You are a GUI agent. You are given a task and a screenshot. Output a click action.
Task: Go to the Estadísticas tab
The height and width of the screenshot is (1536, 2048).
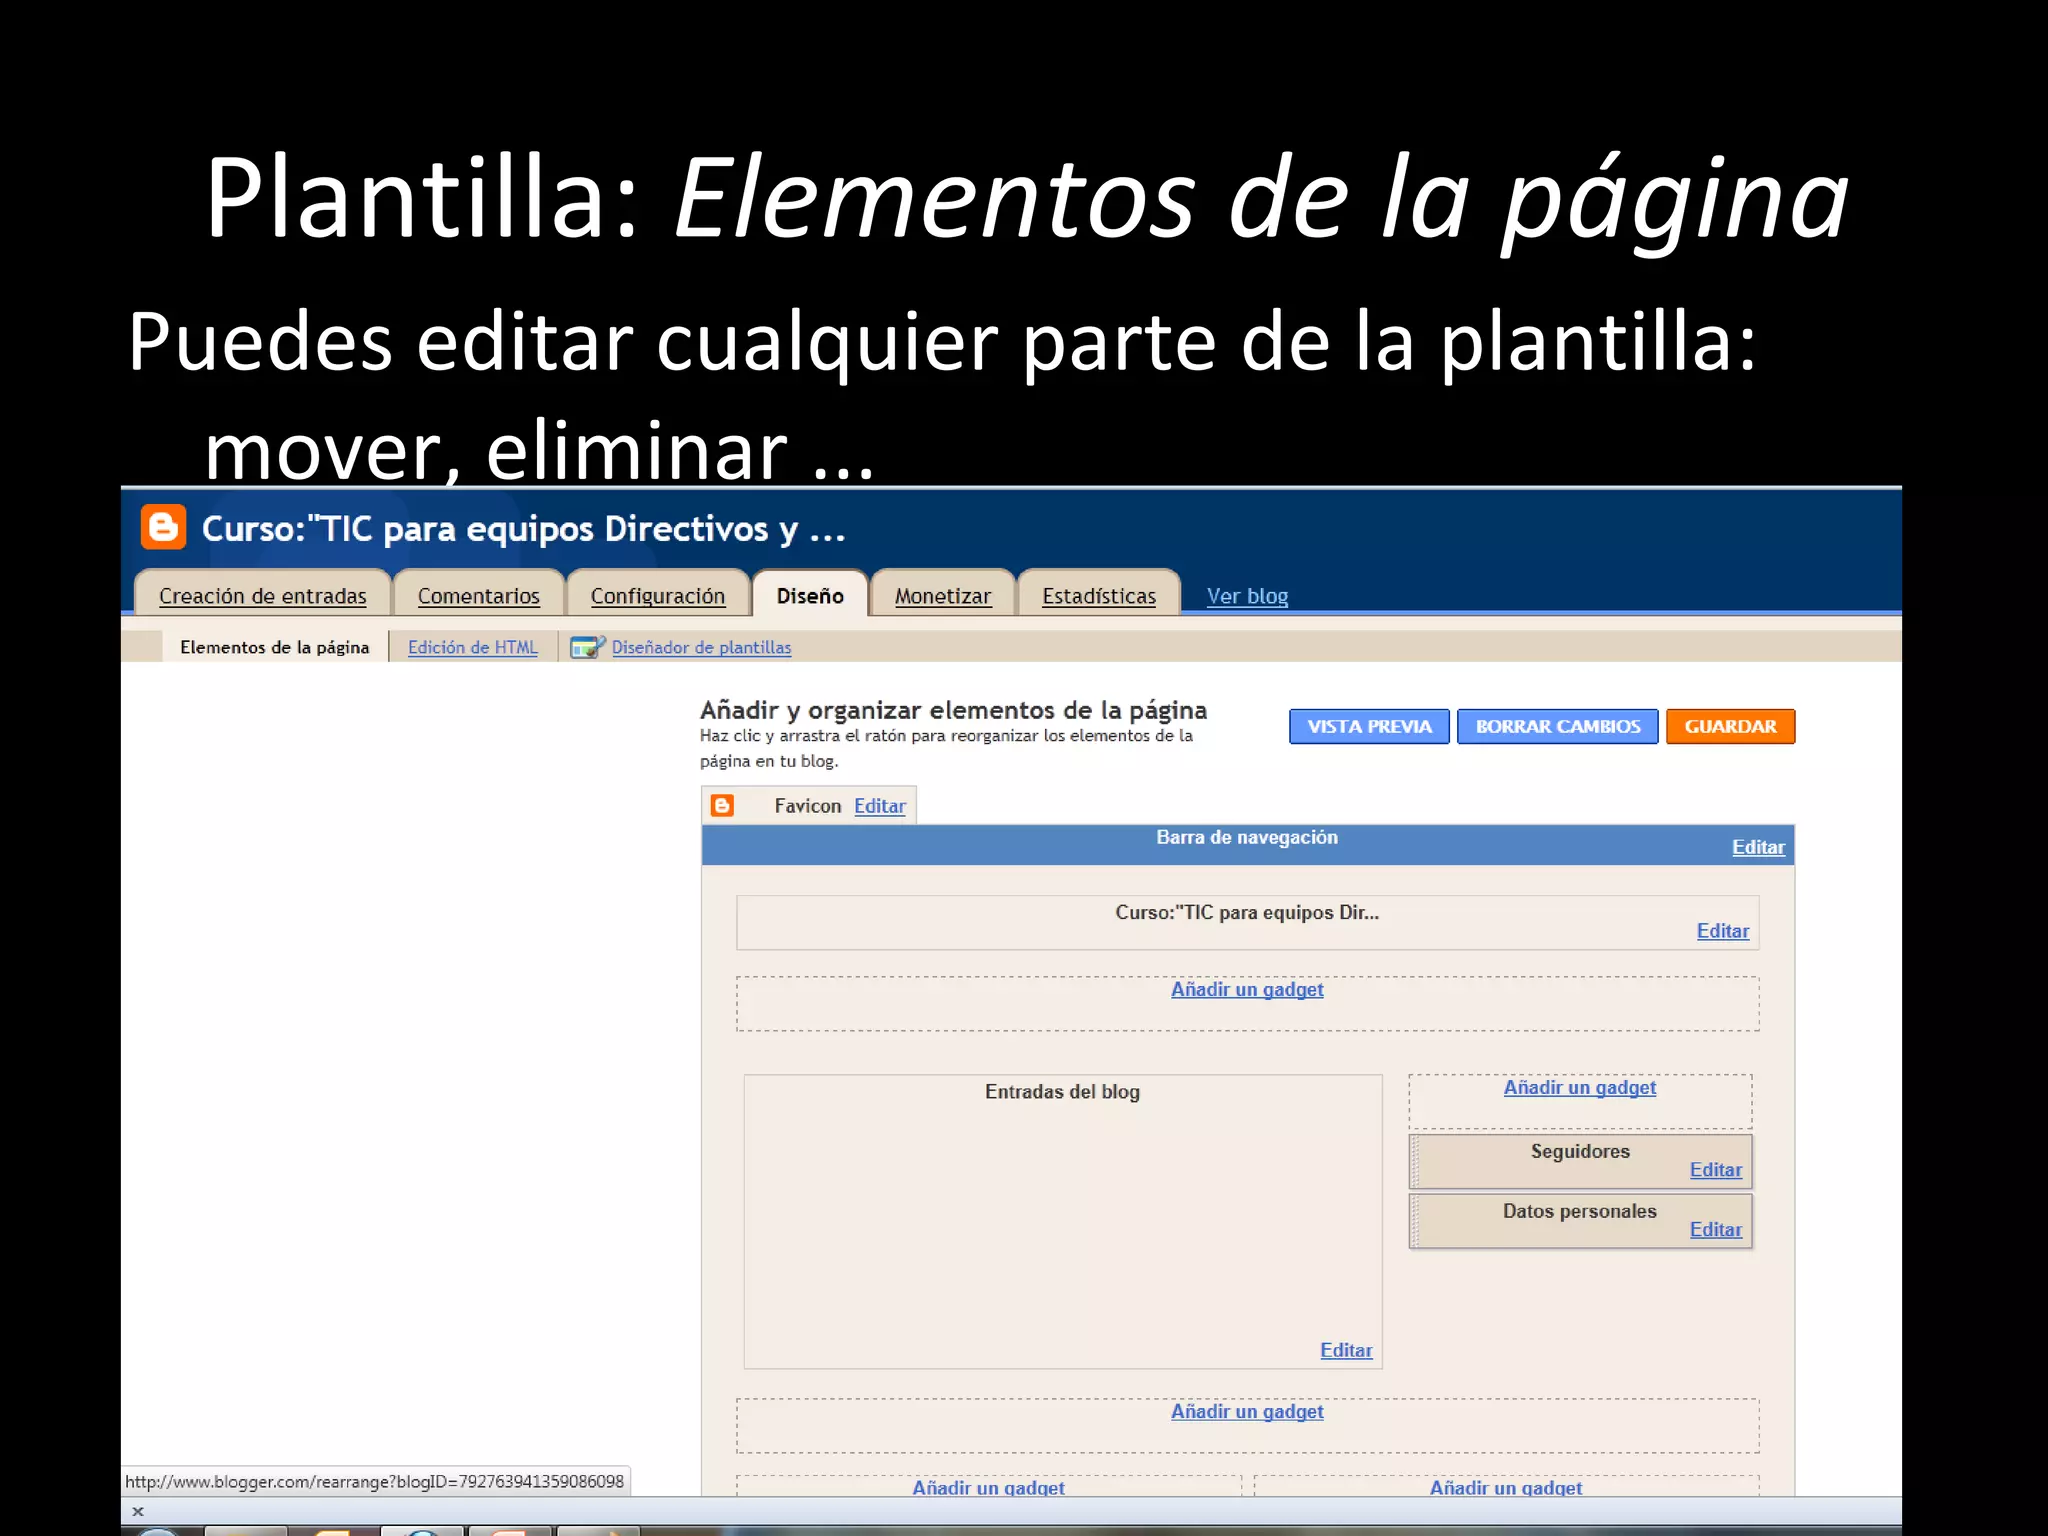1098,595
